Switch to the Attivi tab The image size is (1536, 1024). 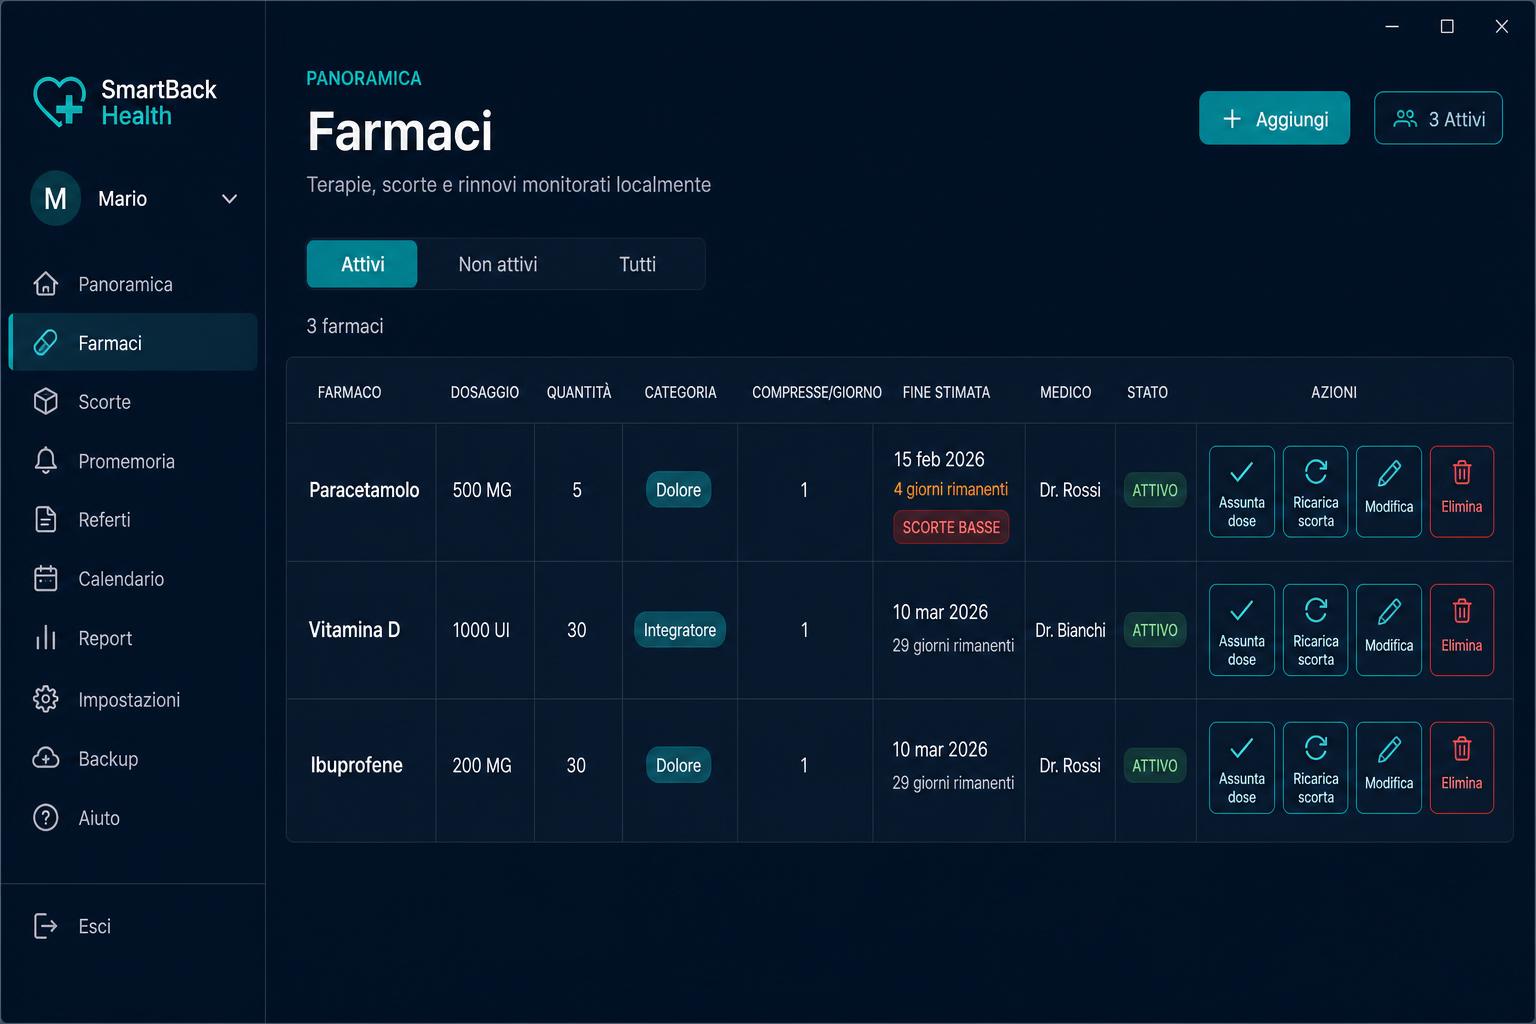pyautogui.click(x=362, y=264)
